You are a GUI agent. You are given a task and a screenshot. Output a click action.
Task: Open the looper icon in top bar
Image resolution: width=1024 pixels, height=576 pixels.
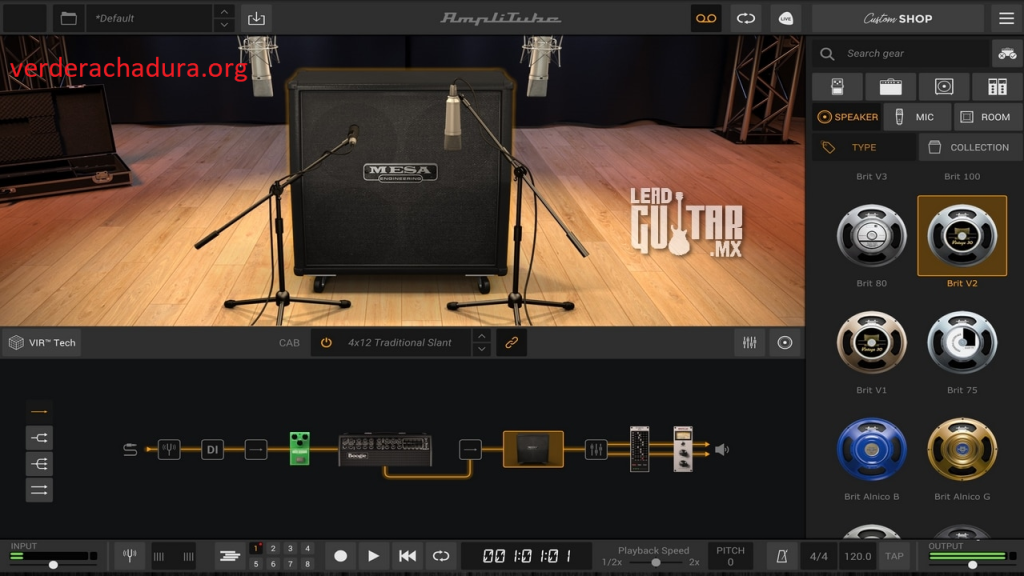tap(746, 18)
